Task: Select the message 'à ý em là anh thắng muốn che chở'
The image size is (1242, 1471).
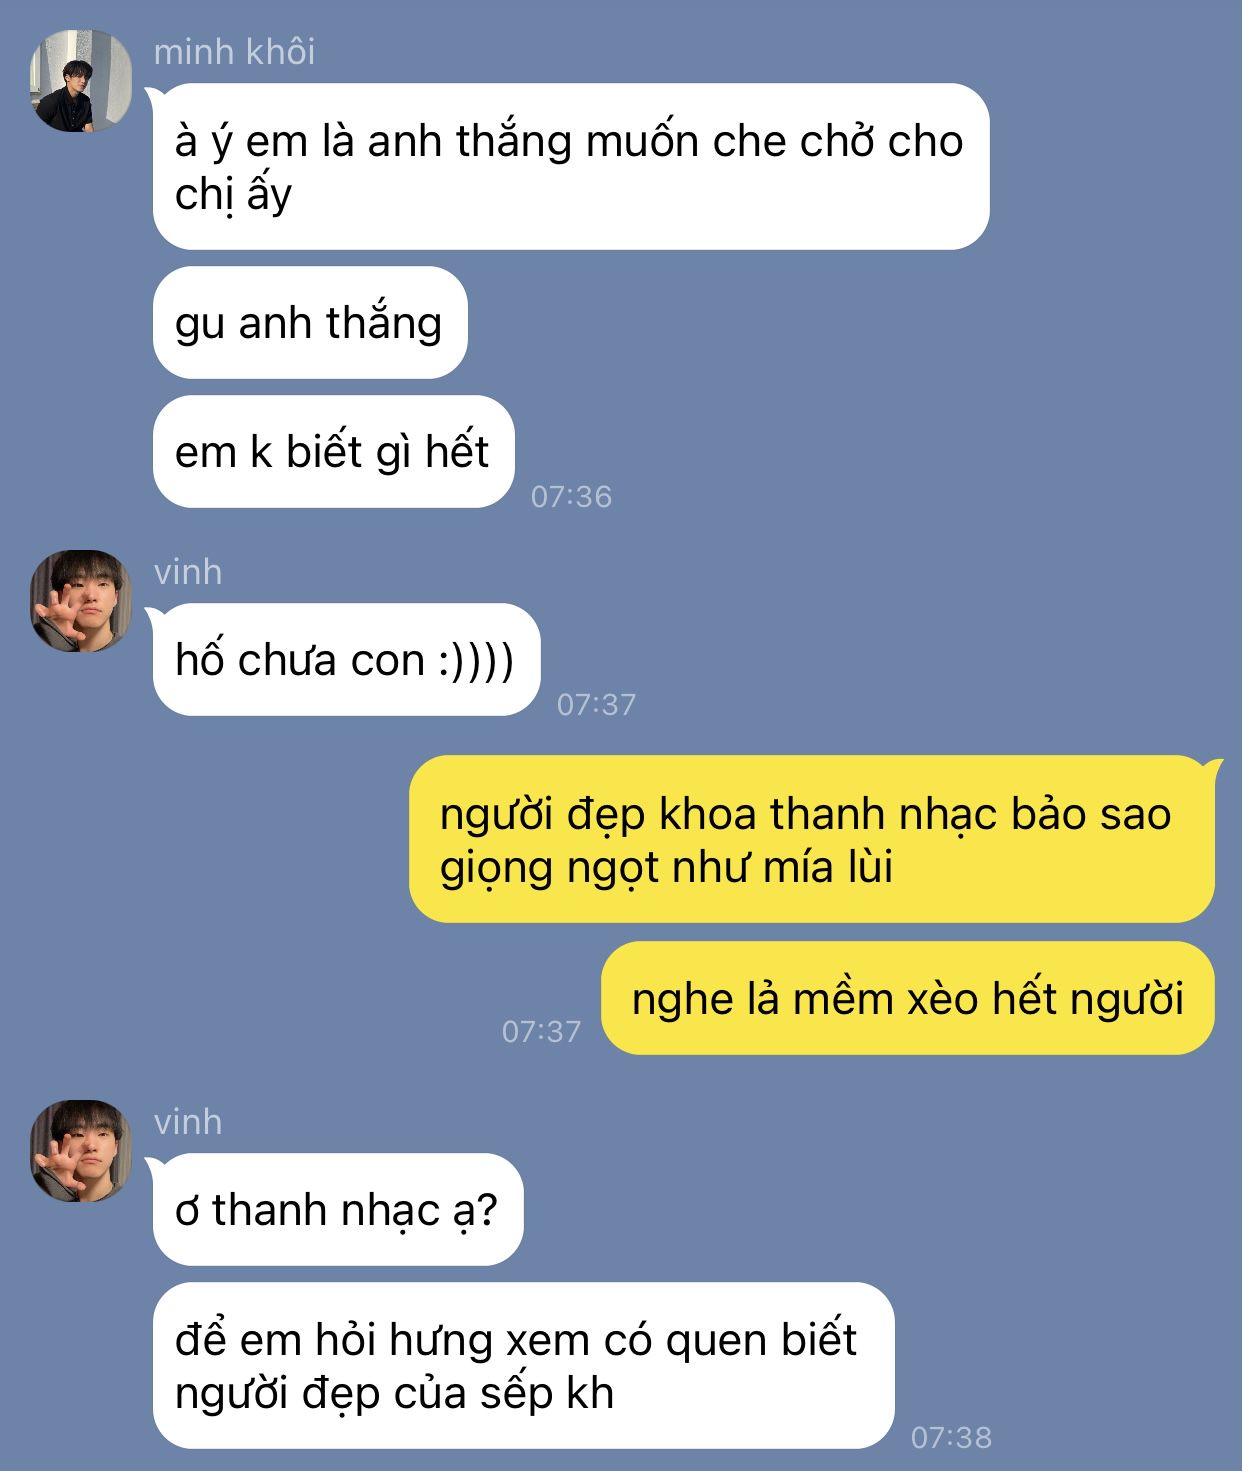Action: click(571, 167)
